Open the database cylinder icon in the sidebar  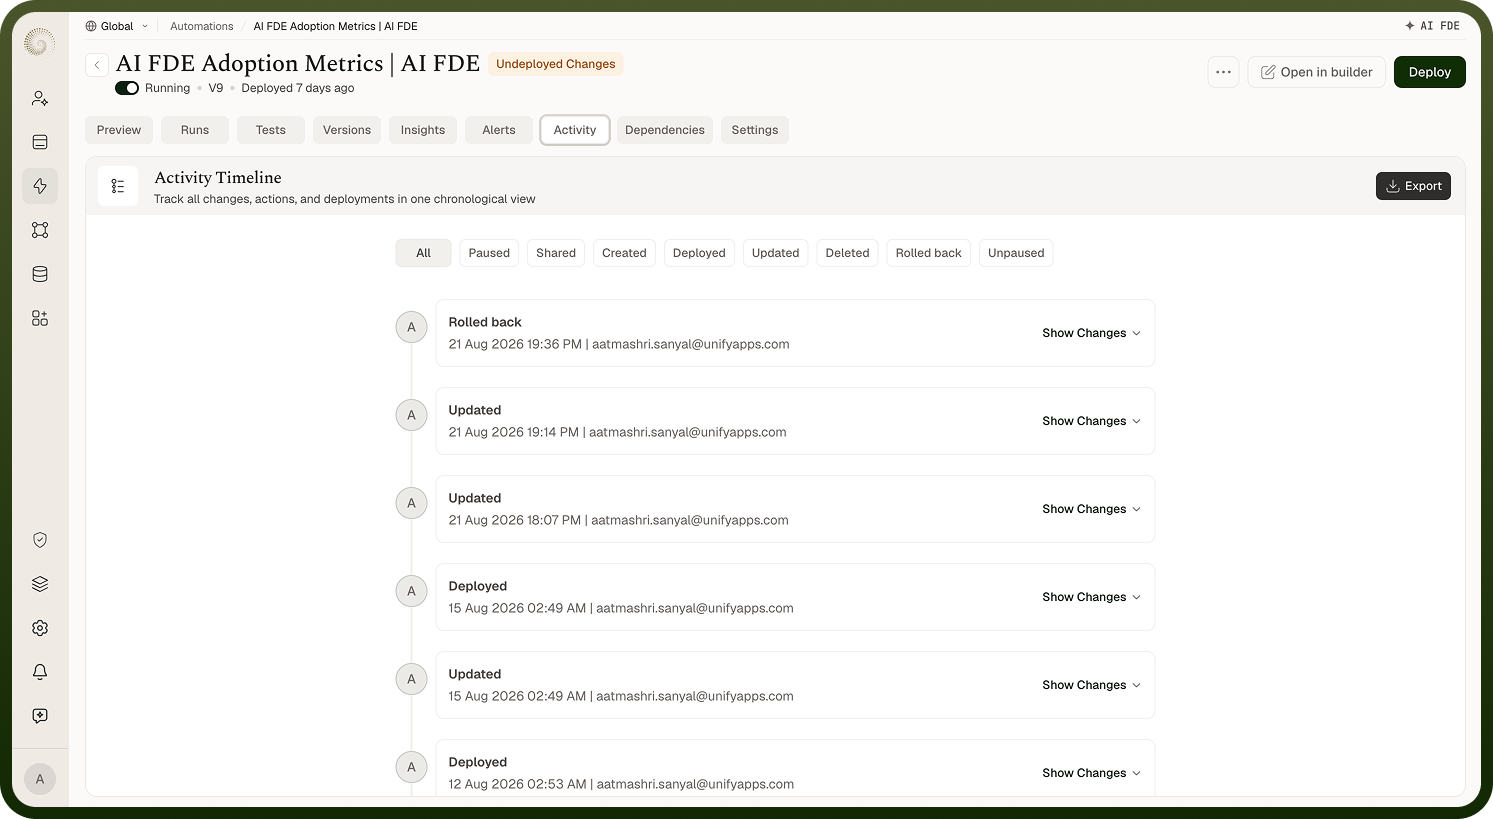click(40, 274)
